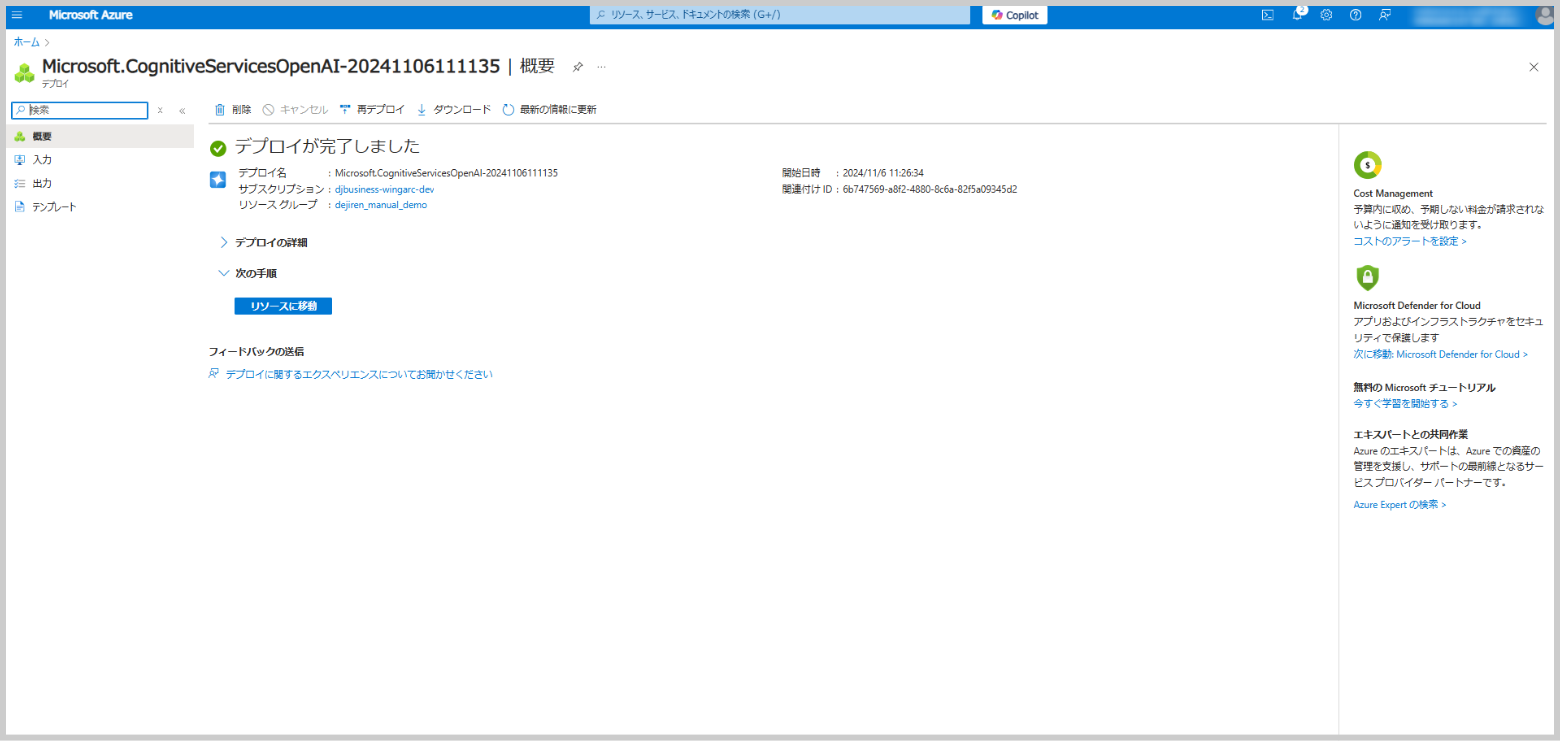
Task: Click the 再デプロイ toolbar button
Action: tap(372, 110)
